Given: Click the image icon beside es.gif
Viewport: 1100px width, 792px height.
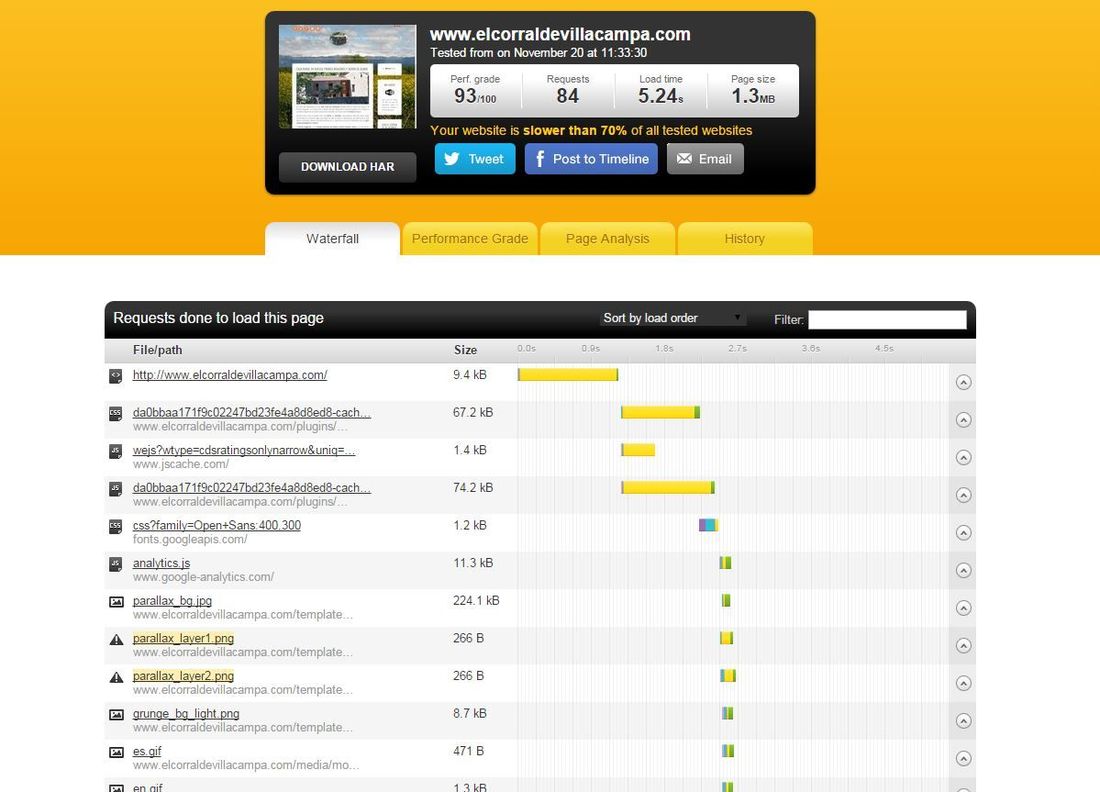Looking at the screenshot, I should [116, 753].
